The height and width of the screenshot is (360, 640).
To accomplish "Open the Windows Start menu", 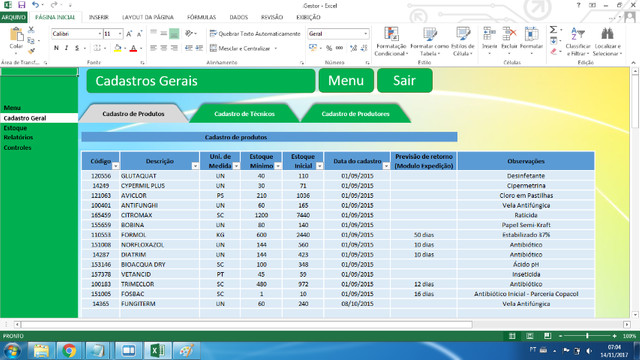I will click(12, 351).
